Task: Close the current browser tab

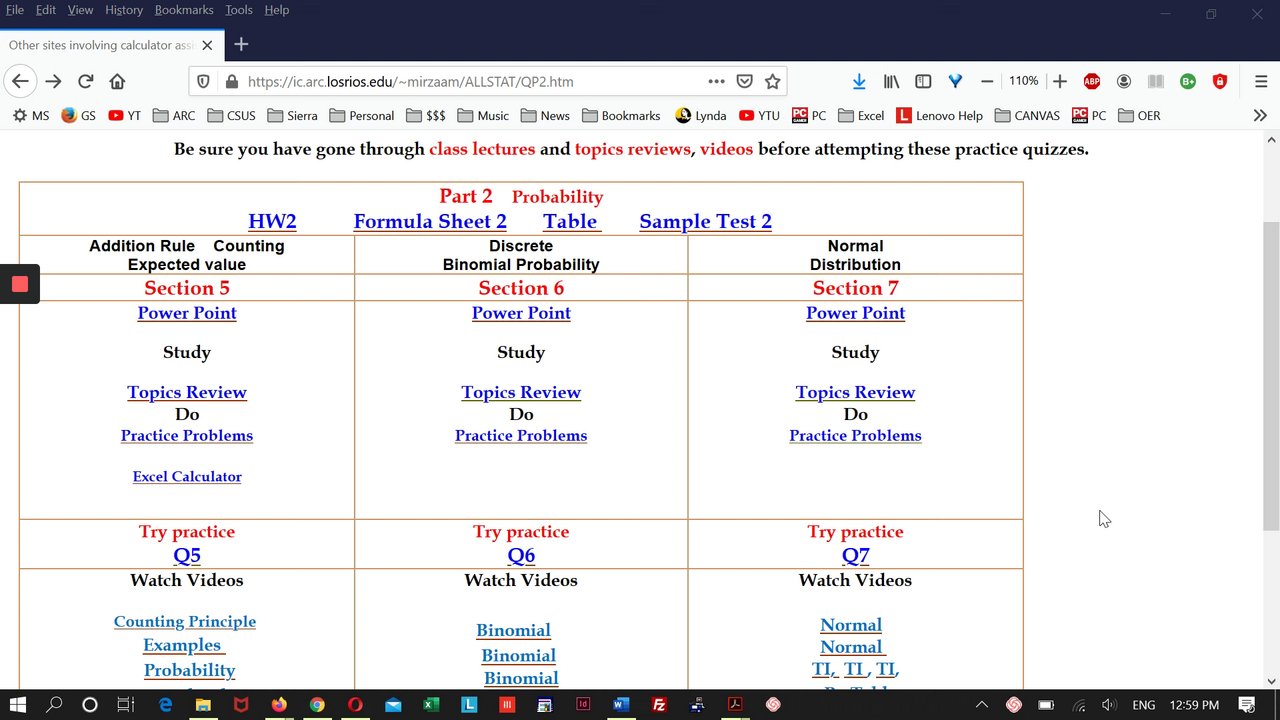Action: click(207, 45)
